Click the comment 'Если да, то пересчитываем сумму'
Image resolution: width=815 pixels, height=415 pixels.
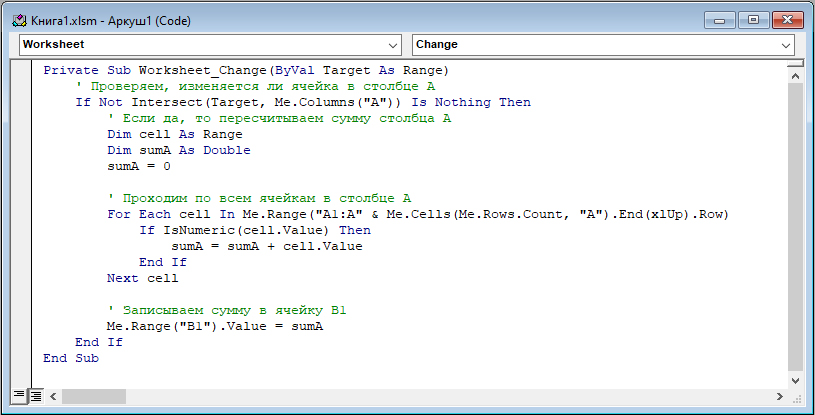point(279,118)
